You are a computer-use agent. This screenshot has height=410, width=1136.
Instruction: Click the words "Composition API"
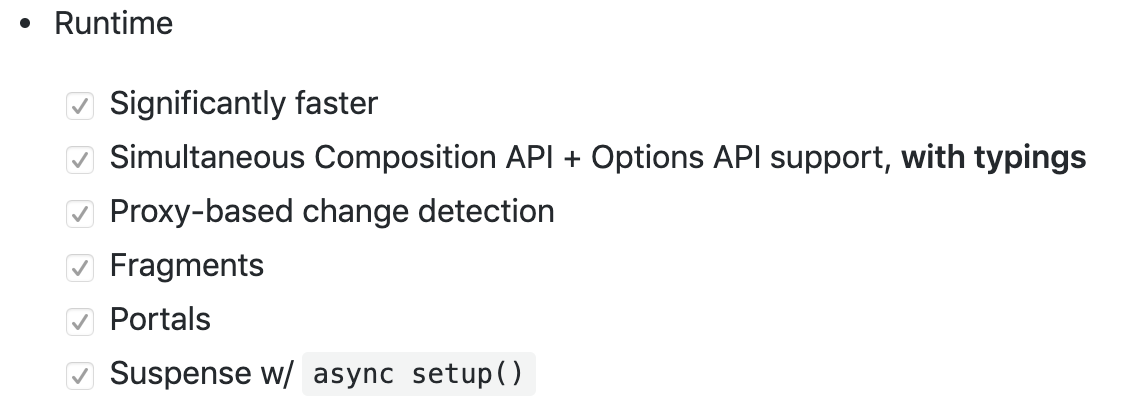[427, 157]
